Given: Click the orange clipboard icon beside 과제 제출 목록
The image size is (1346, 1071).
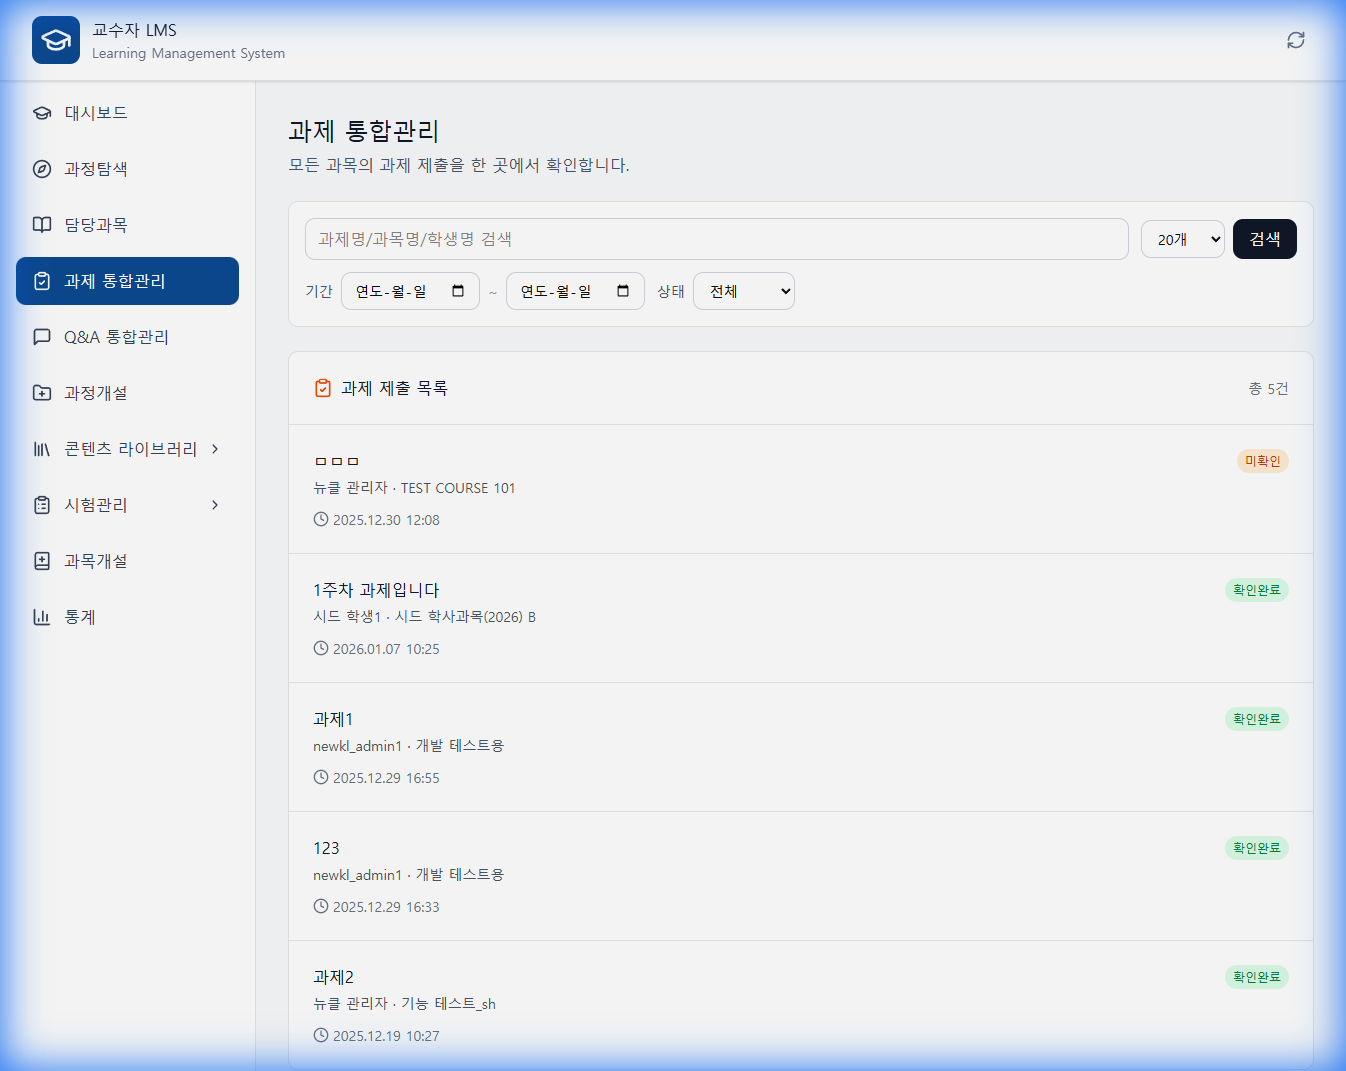Looking at the screenshot, I should [x=322, y=388].
